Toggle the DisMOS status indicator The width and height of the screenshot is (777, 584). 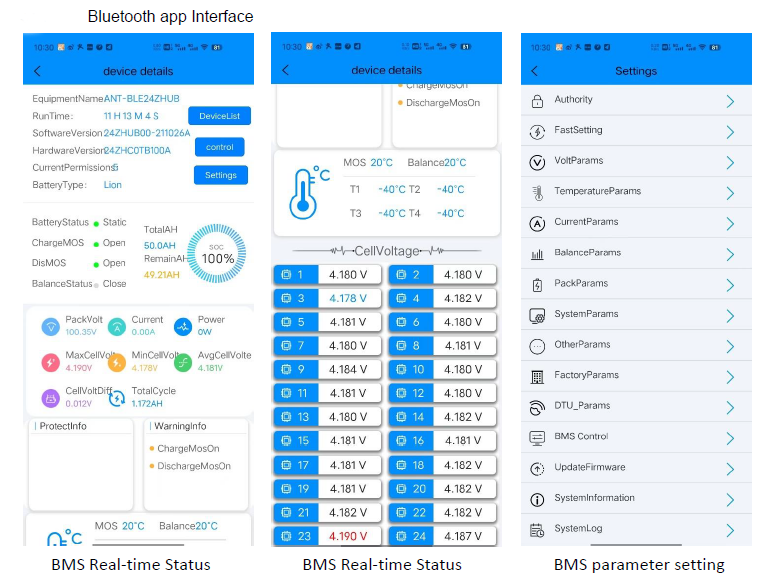tap(96, 265)
